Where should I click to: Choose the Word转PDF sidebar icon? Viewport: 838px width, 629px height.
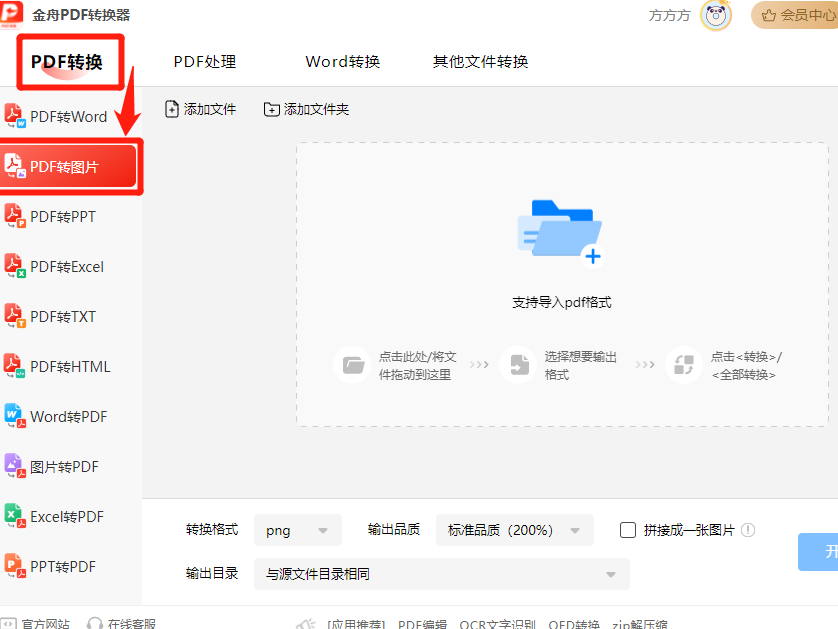click(x=15, y=416)
